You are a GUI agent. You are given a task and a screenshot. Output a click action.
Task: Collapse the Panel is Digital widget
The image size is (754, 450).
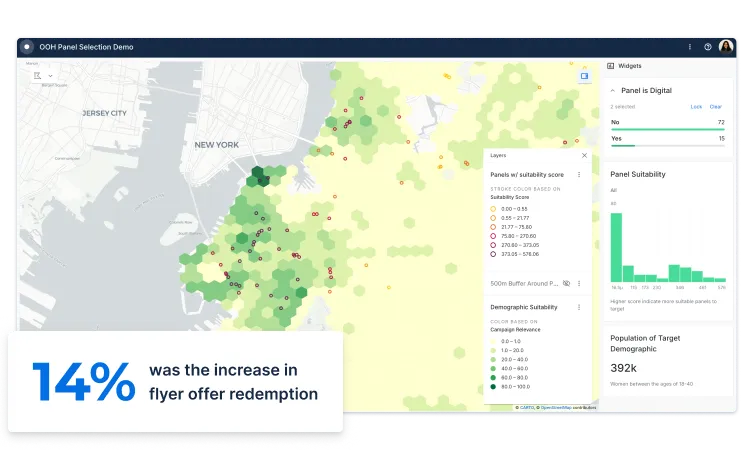coord(612,90)
